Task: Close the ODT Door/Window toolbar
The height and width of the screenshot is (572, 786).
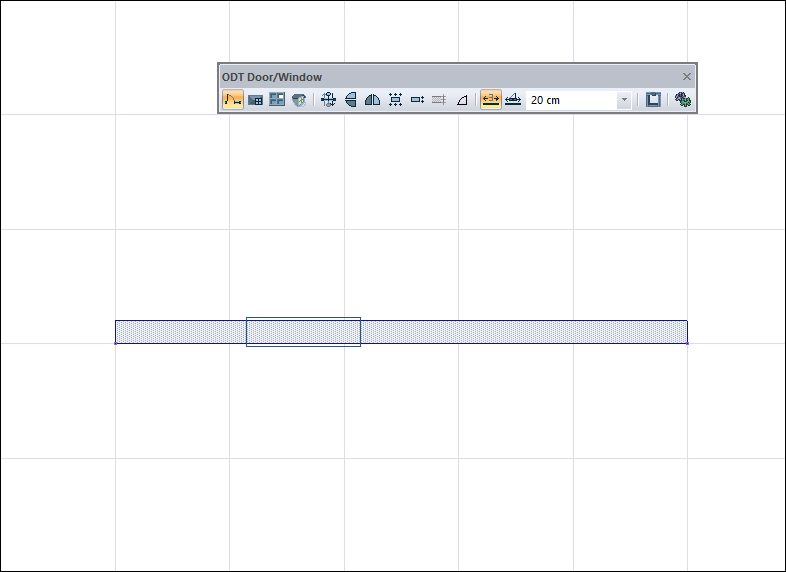Action: click(687, 76)
